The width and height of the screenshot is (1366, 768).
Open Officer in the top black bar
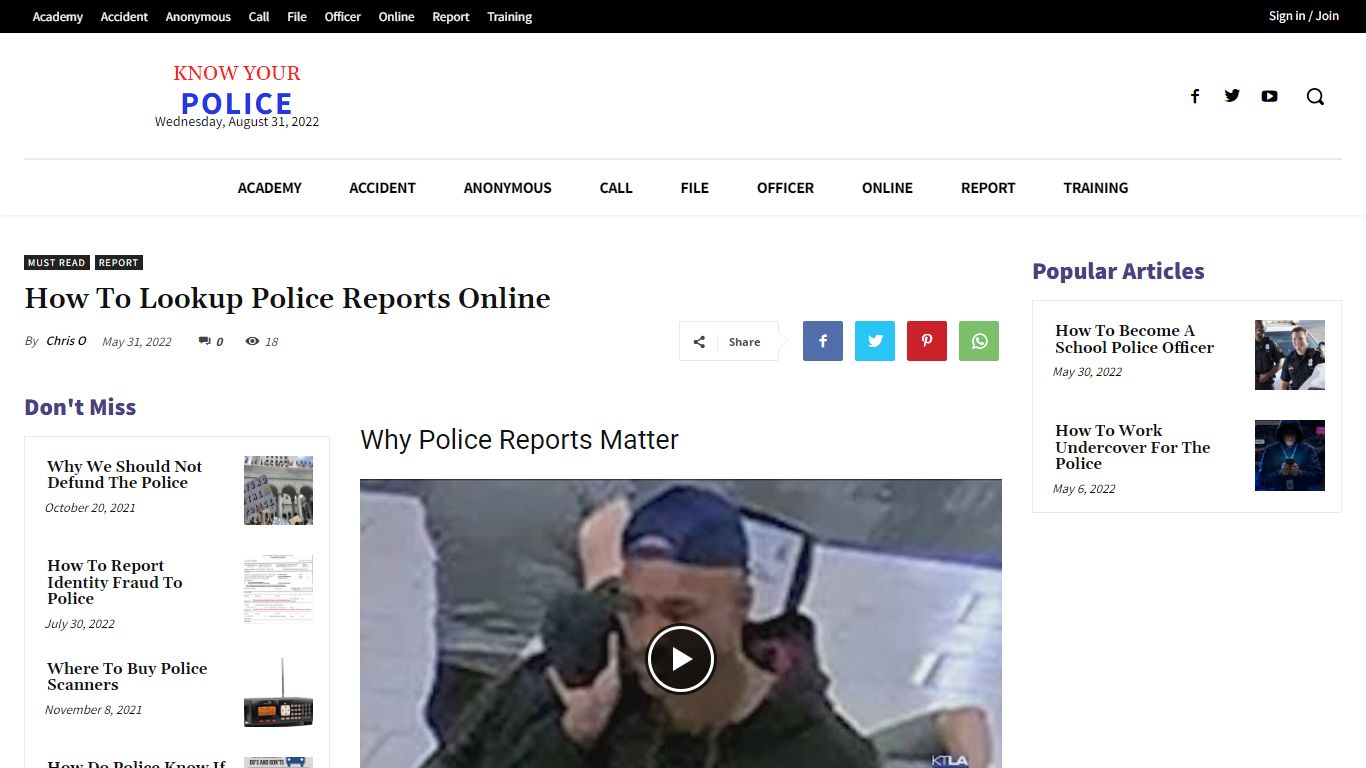tap(343, 17)
